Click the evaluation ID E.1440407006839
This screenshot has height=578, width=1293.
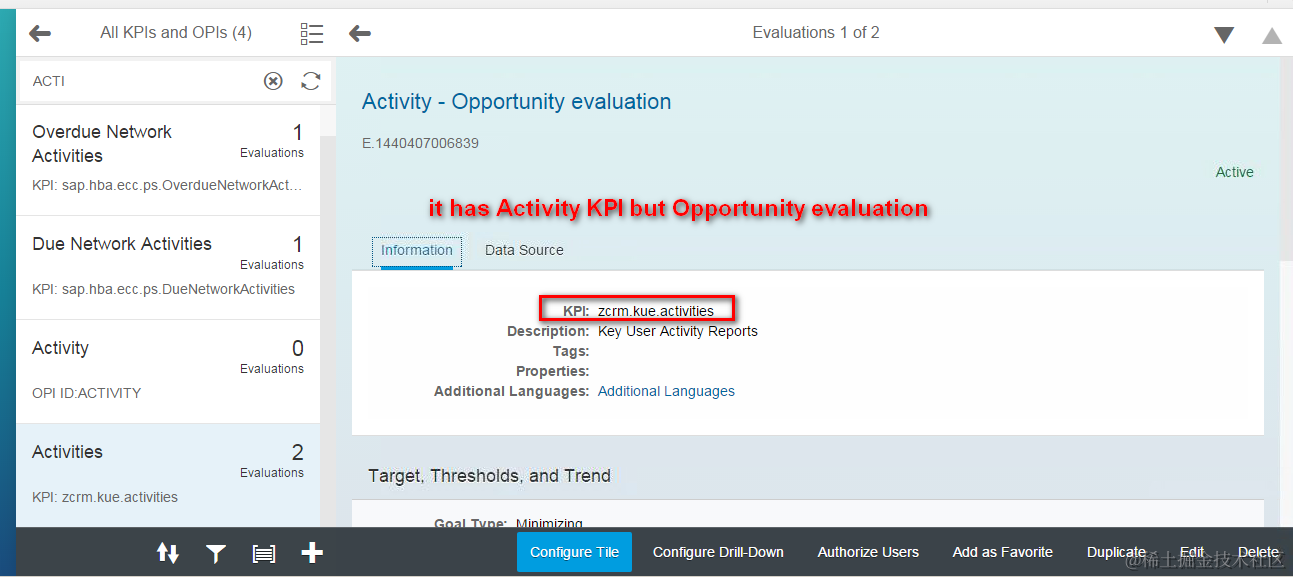[420, 143]
